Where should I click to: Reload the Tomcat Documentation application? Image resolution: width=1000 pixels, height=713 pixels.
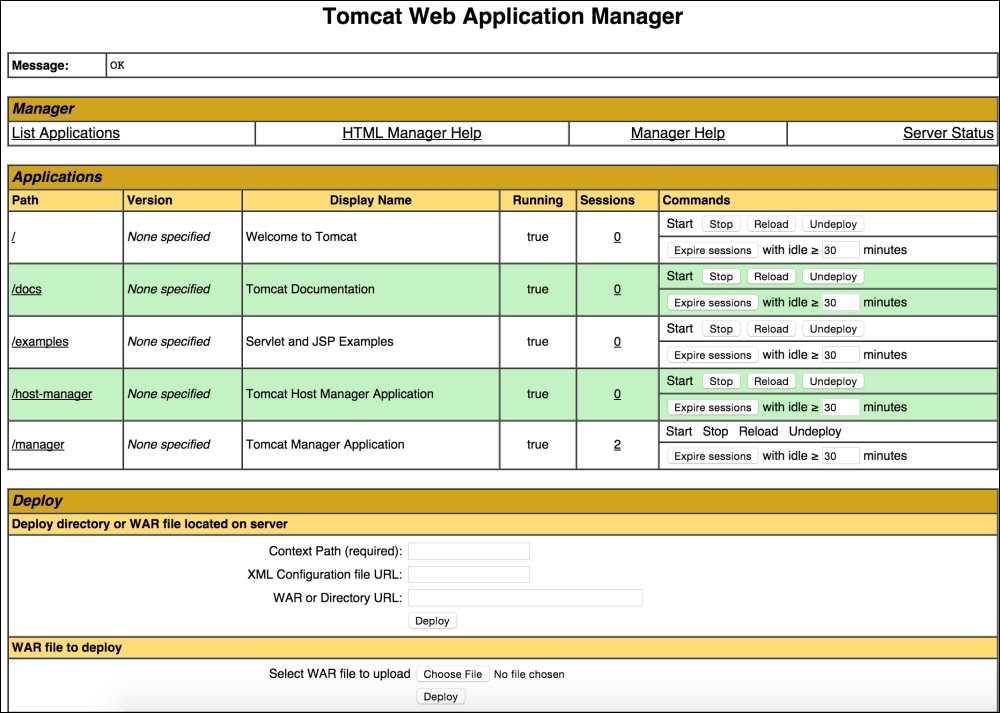pos(771,276)
